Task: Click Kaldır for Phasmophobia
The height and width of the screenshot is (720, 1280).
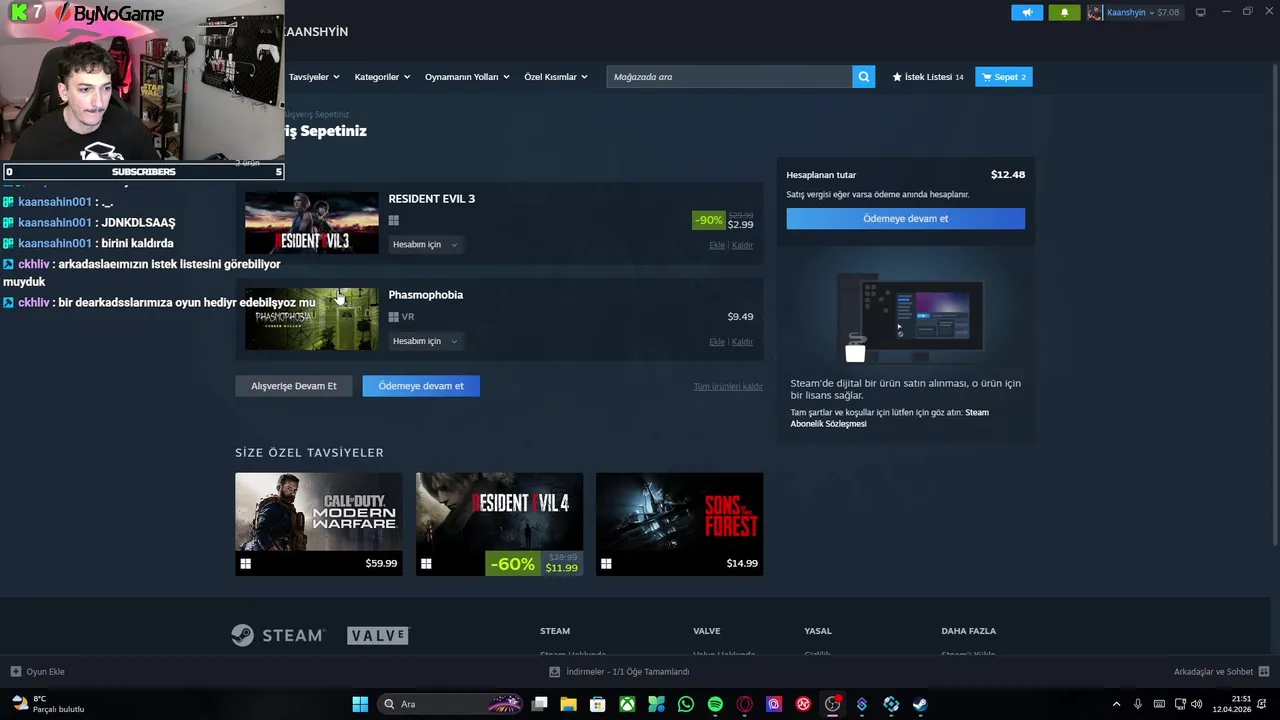Action: tap(742, 342)
